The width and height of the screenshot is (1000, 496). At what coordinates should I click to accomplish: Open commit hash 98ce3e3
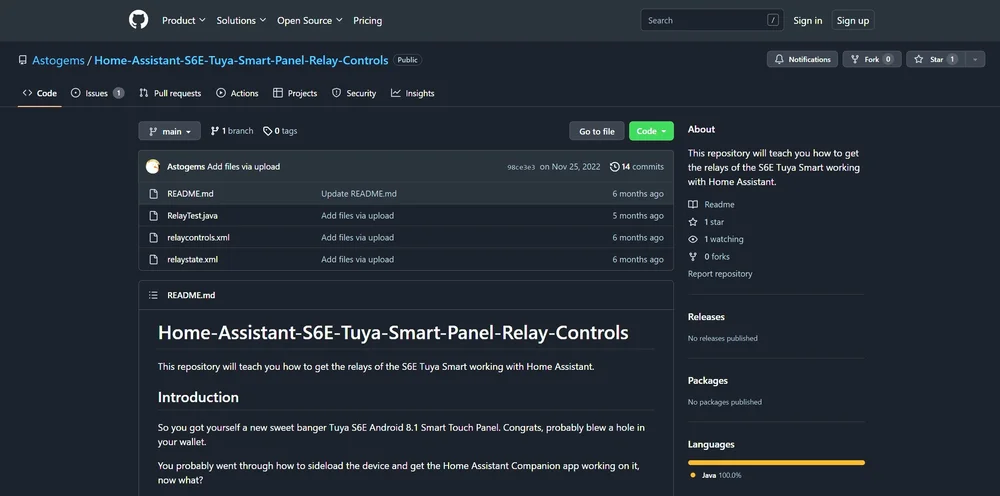click(521, 167)
